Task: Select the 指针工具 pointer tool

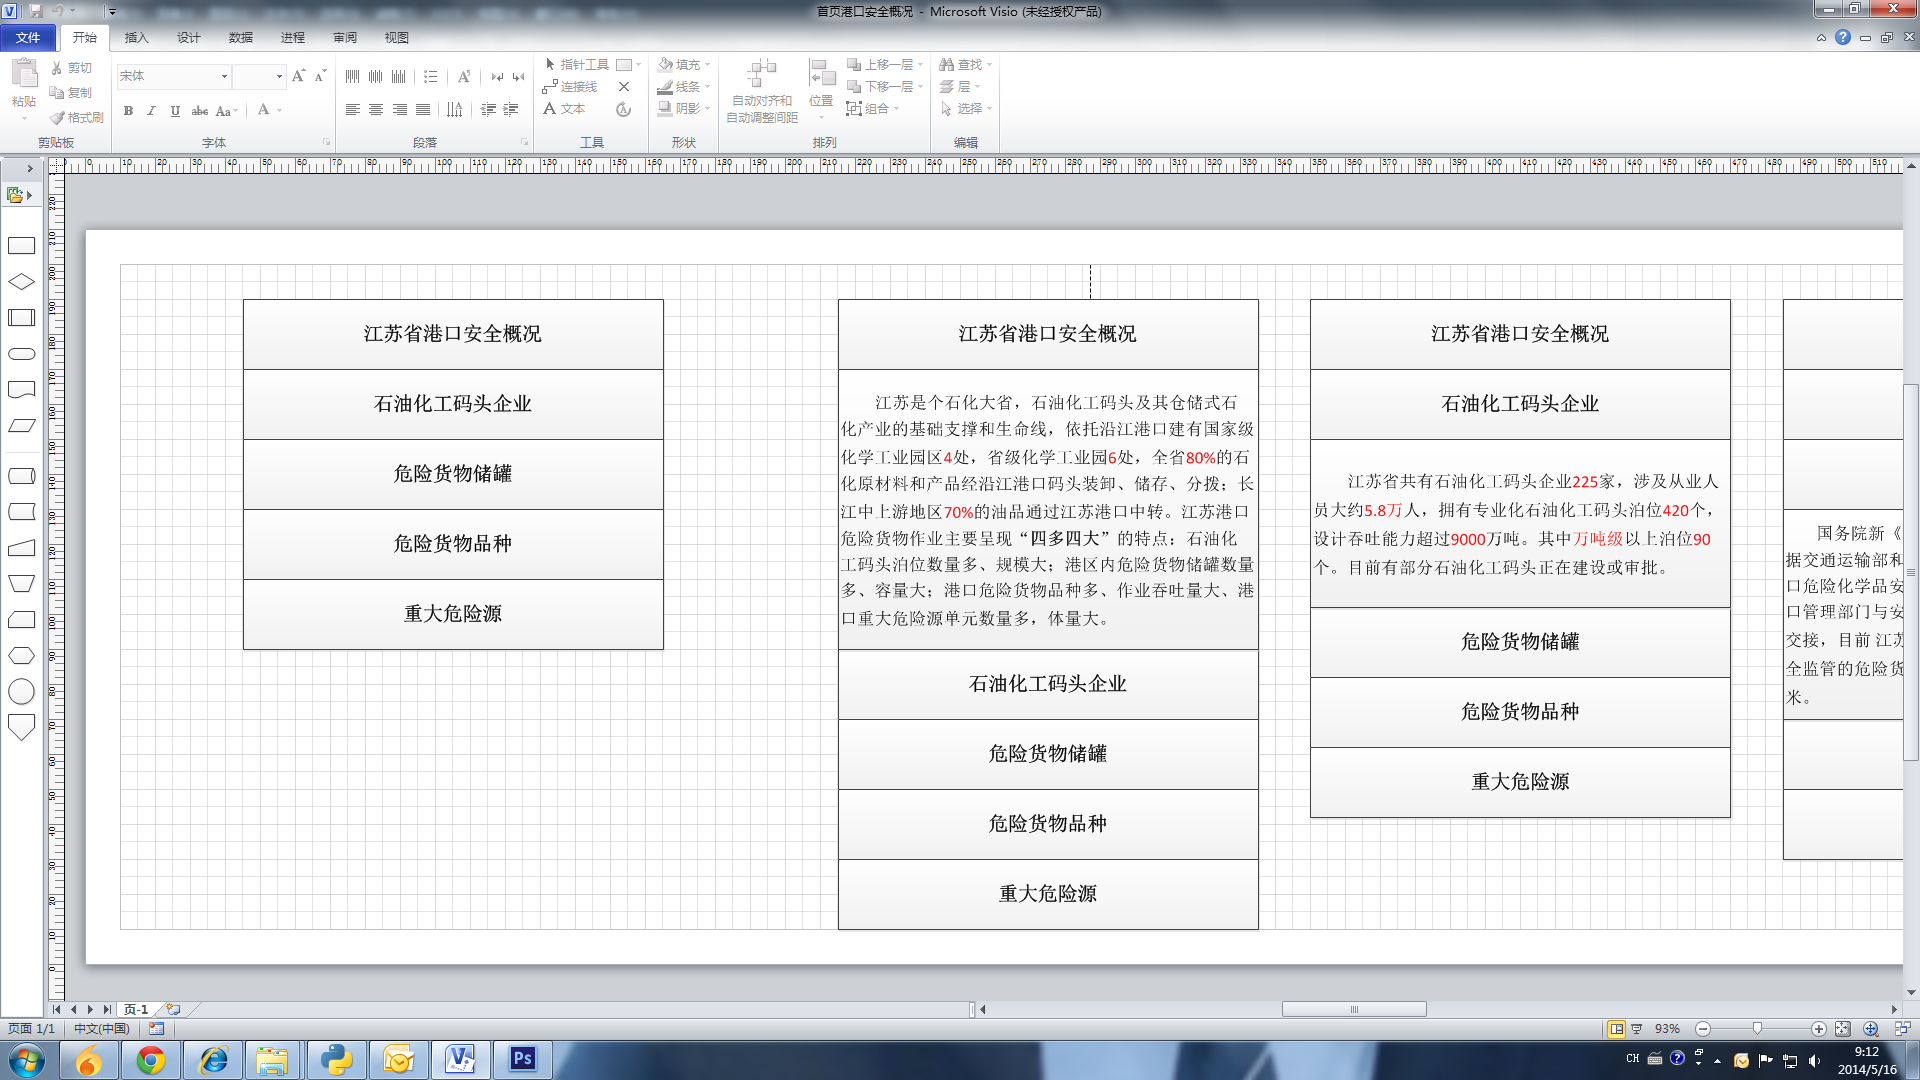Action: click(x=576, y=65)
